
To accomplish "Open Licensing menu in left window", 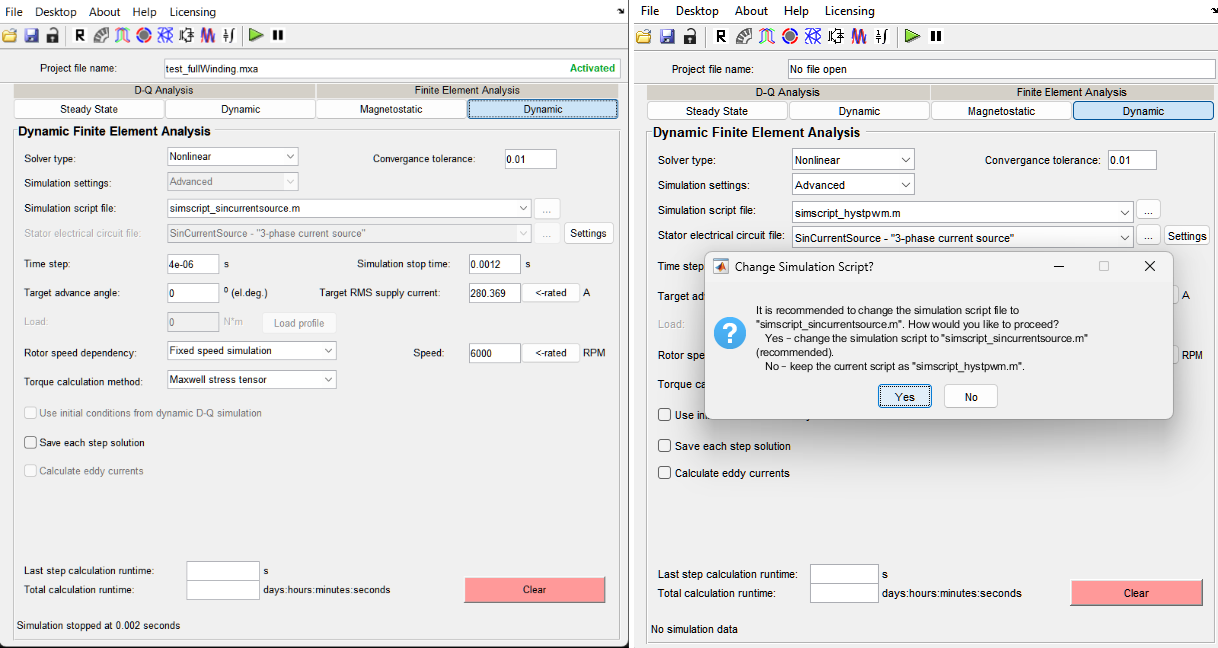I will (192, 12).
